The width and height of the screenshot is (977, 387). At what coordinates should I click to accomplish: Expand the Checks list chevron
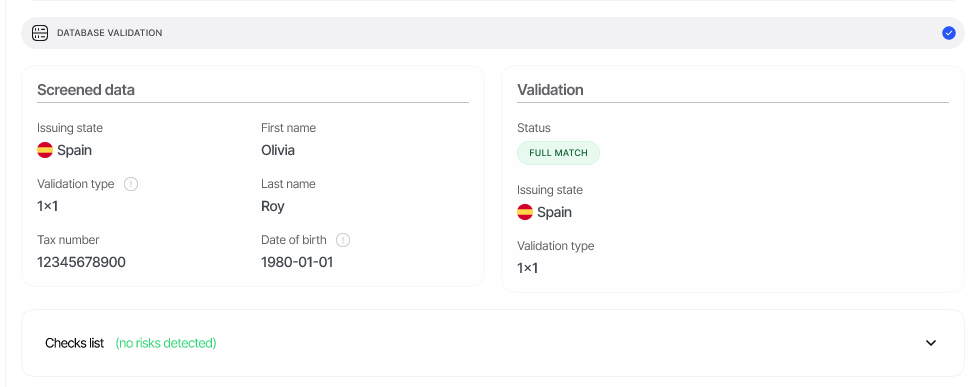pyautogui.click(x=931, y=343)
